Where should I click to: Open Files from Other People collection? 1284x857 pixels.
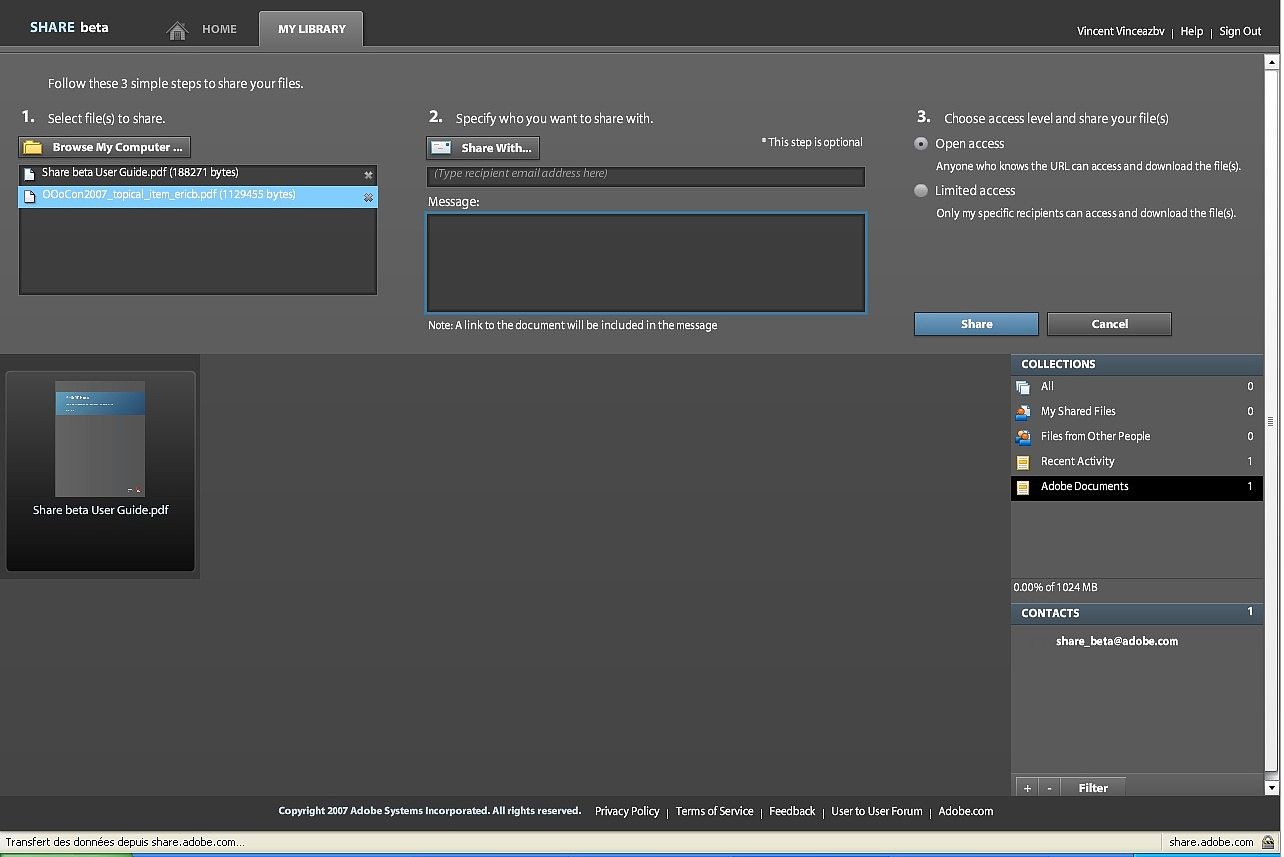click(1137, 436)
